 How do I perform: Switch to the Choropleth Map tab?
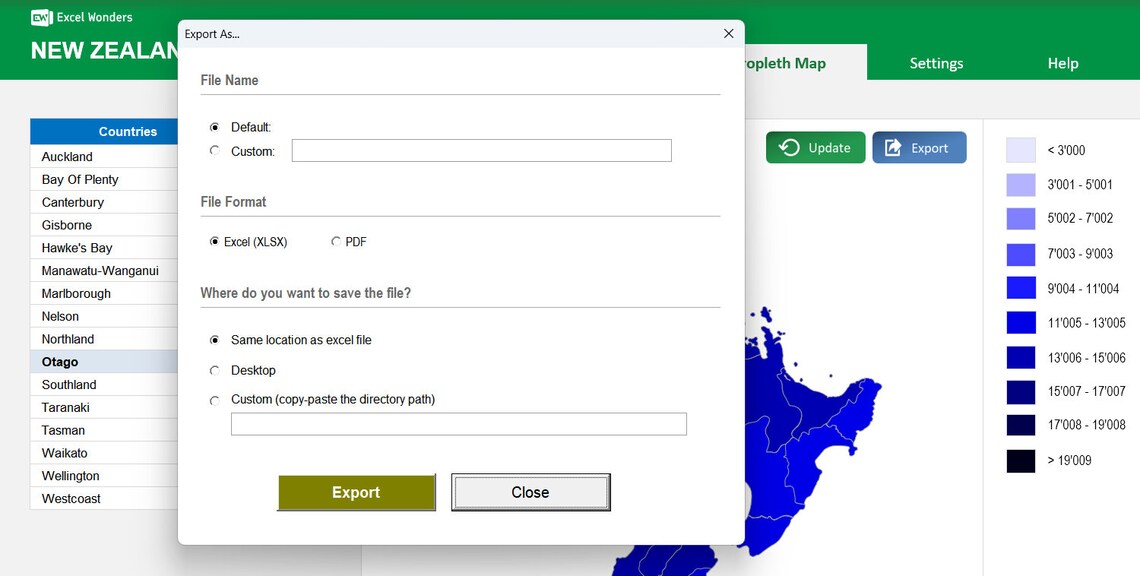(786, 62)
